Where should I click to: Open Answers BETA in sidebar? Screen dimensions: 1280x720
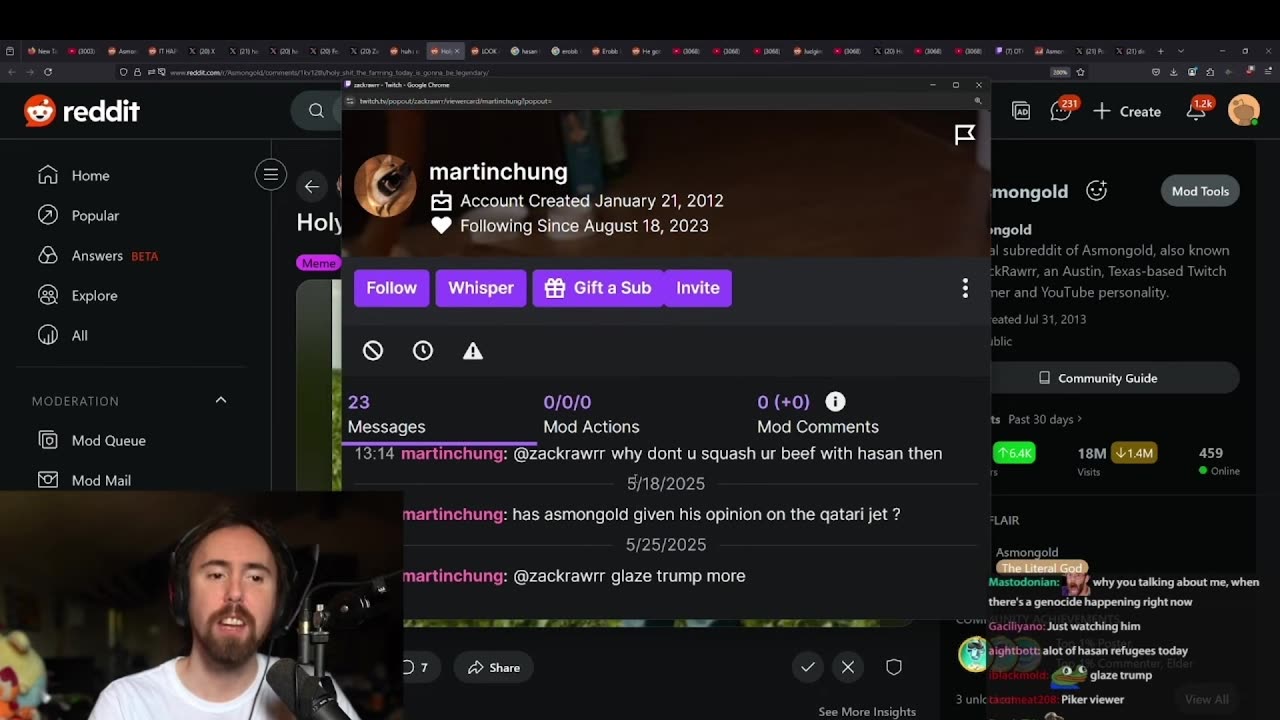pos(98,255)
